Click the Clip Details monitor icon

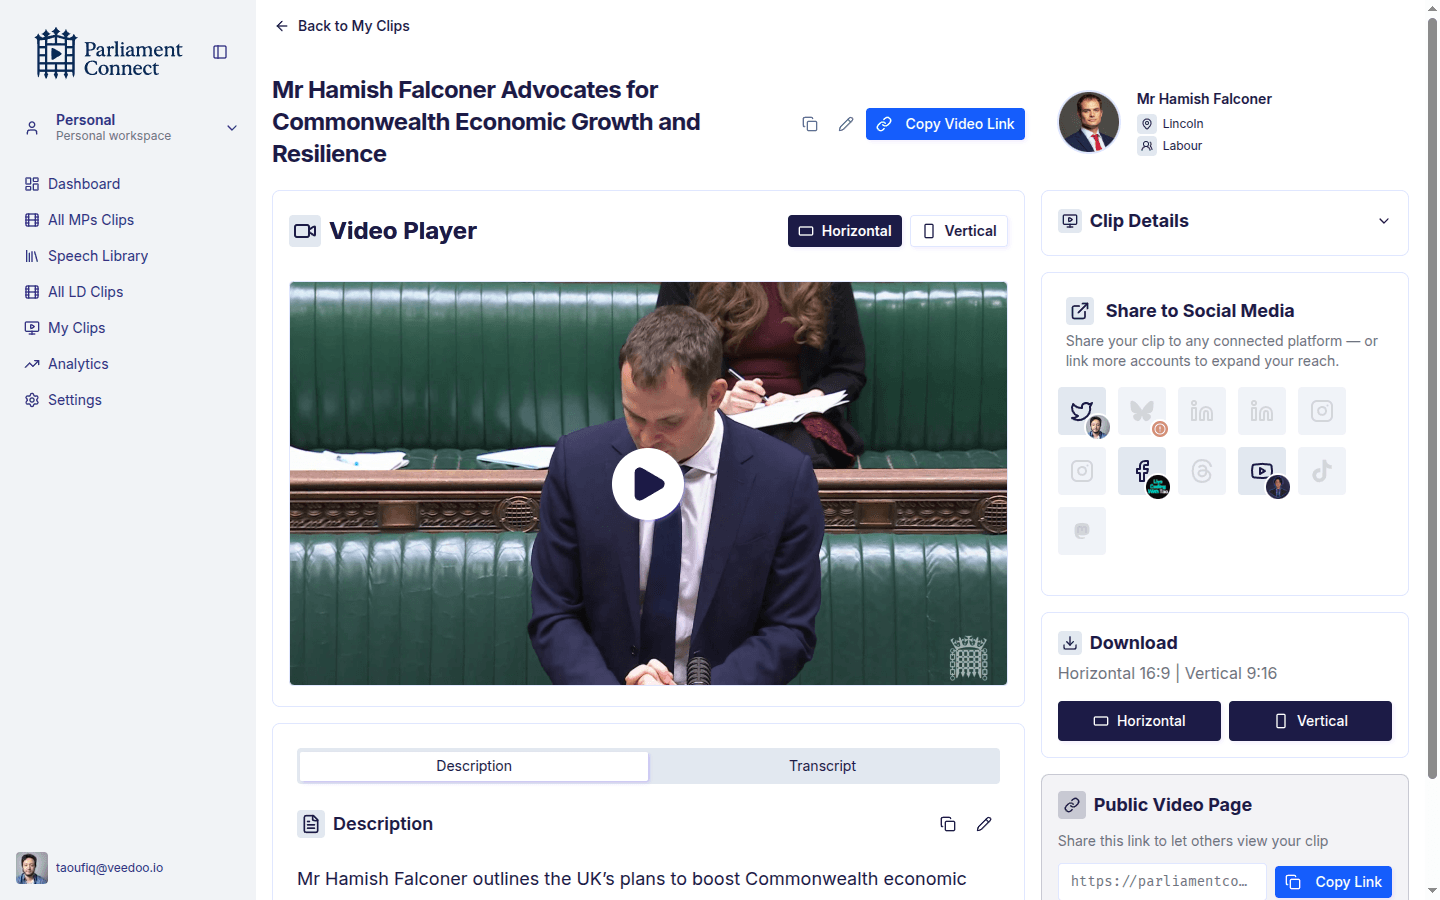[1070, 221]
